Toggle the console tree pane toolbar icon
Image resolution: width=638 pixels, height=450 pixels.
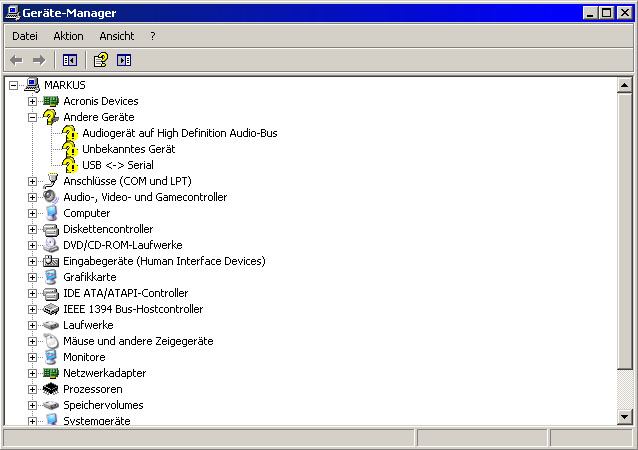pos(70,61)
